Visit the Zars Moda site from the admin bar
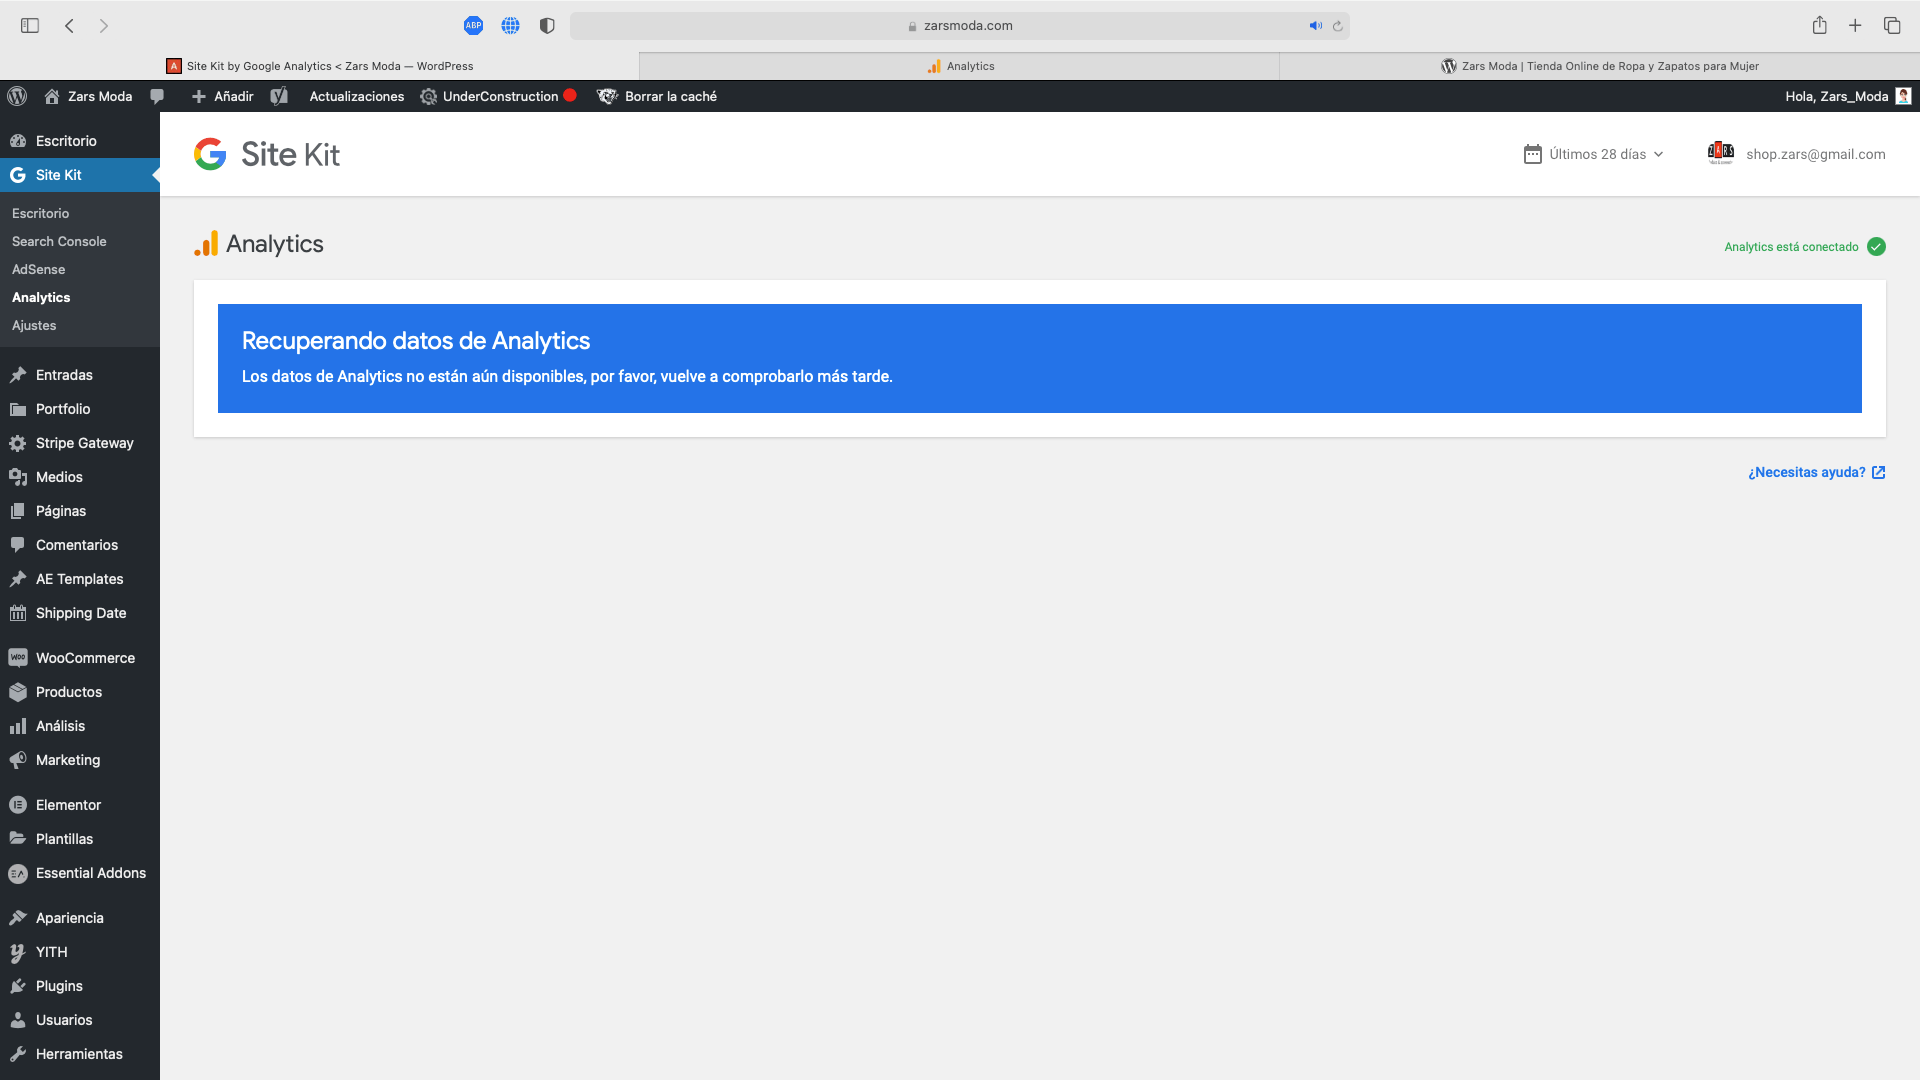 click(89, 96)
